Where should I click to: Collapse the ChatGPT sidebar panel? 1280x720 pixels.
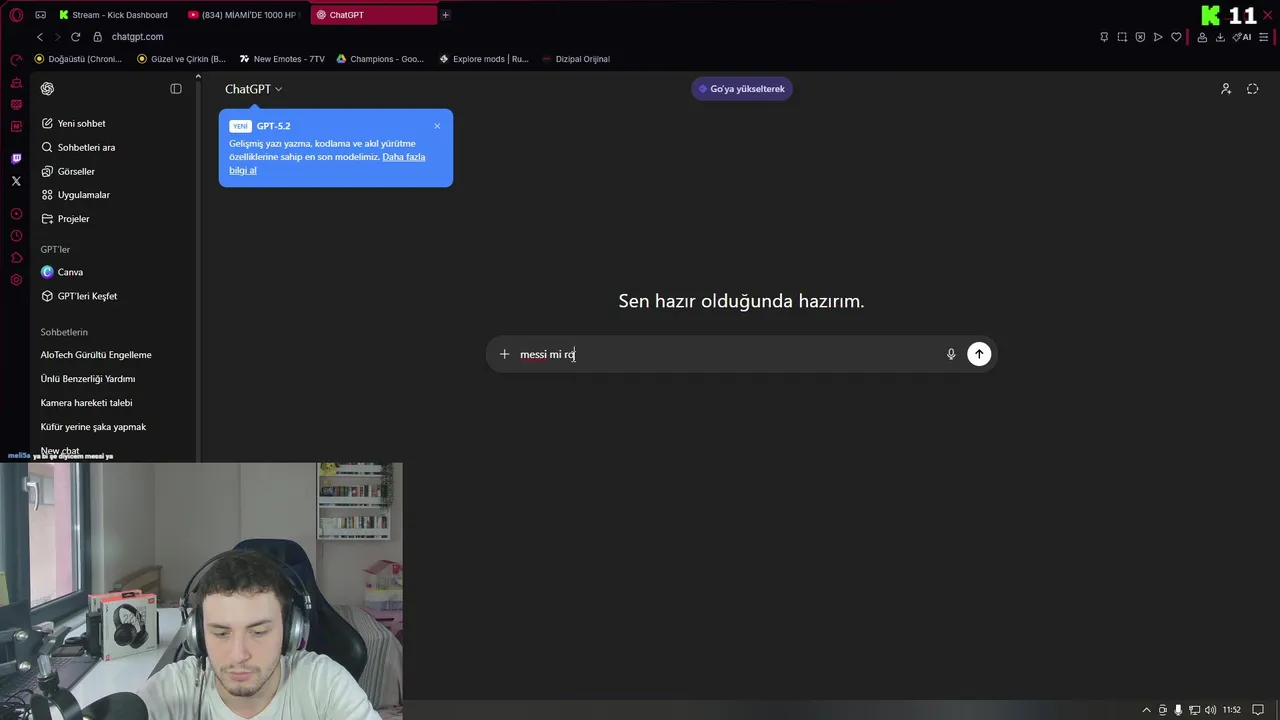pos(176,89)
